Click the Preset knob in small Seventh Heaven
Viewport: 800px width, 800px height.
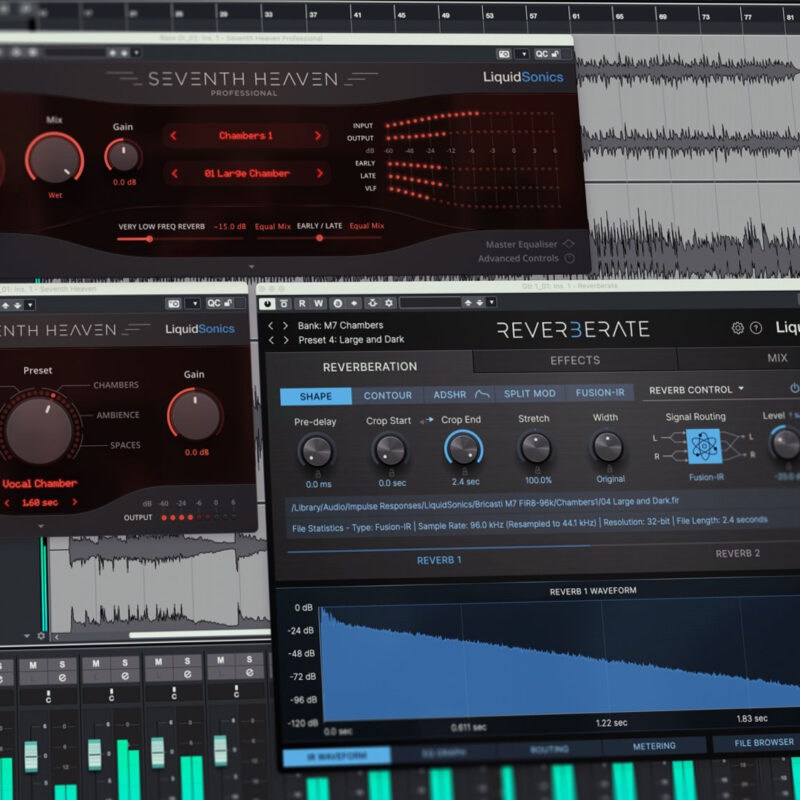point(39,429)
